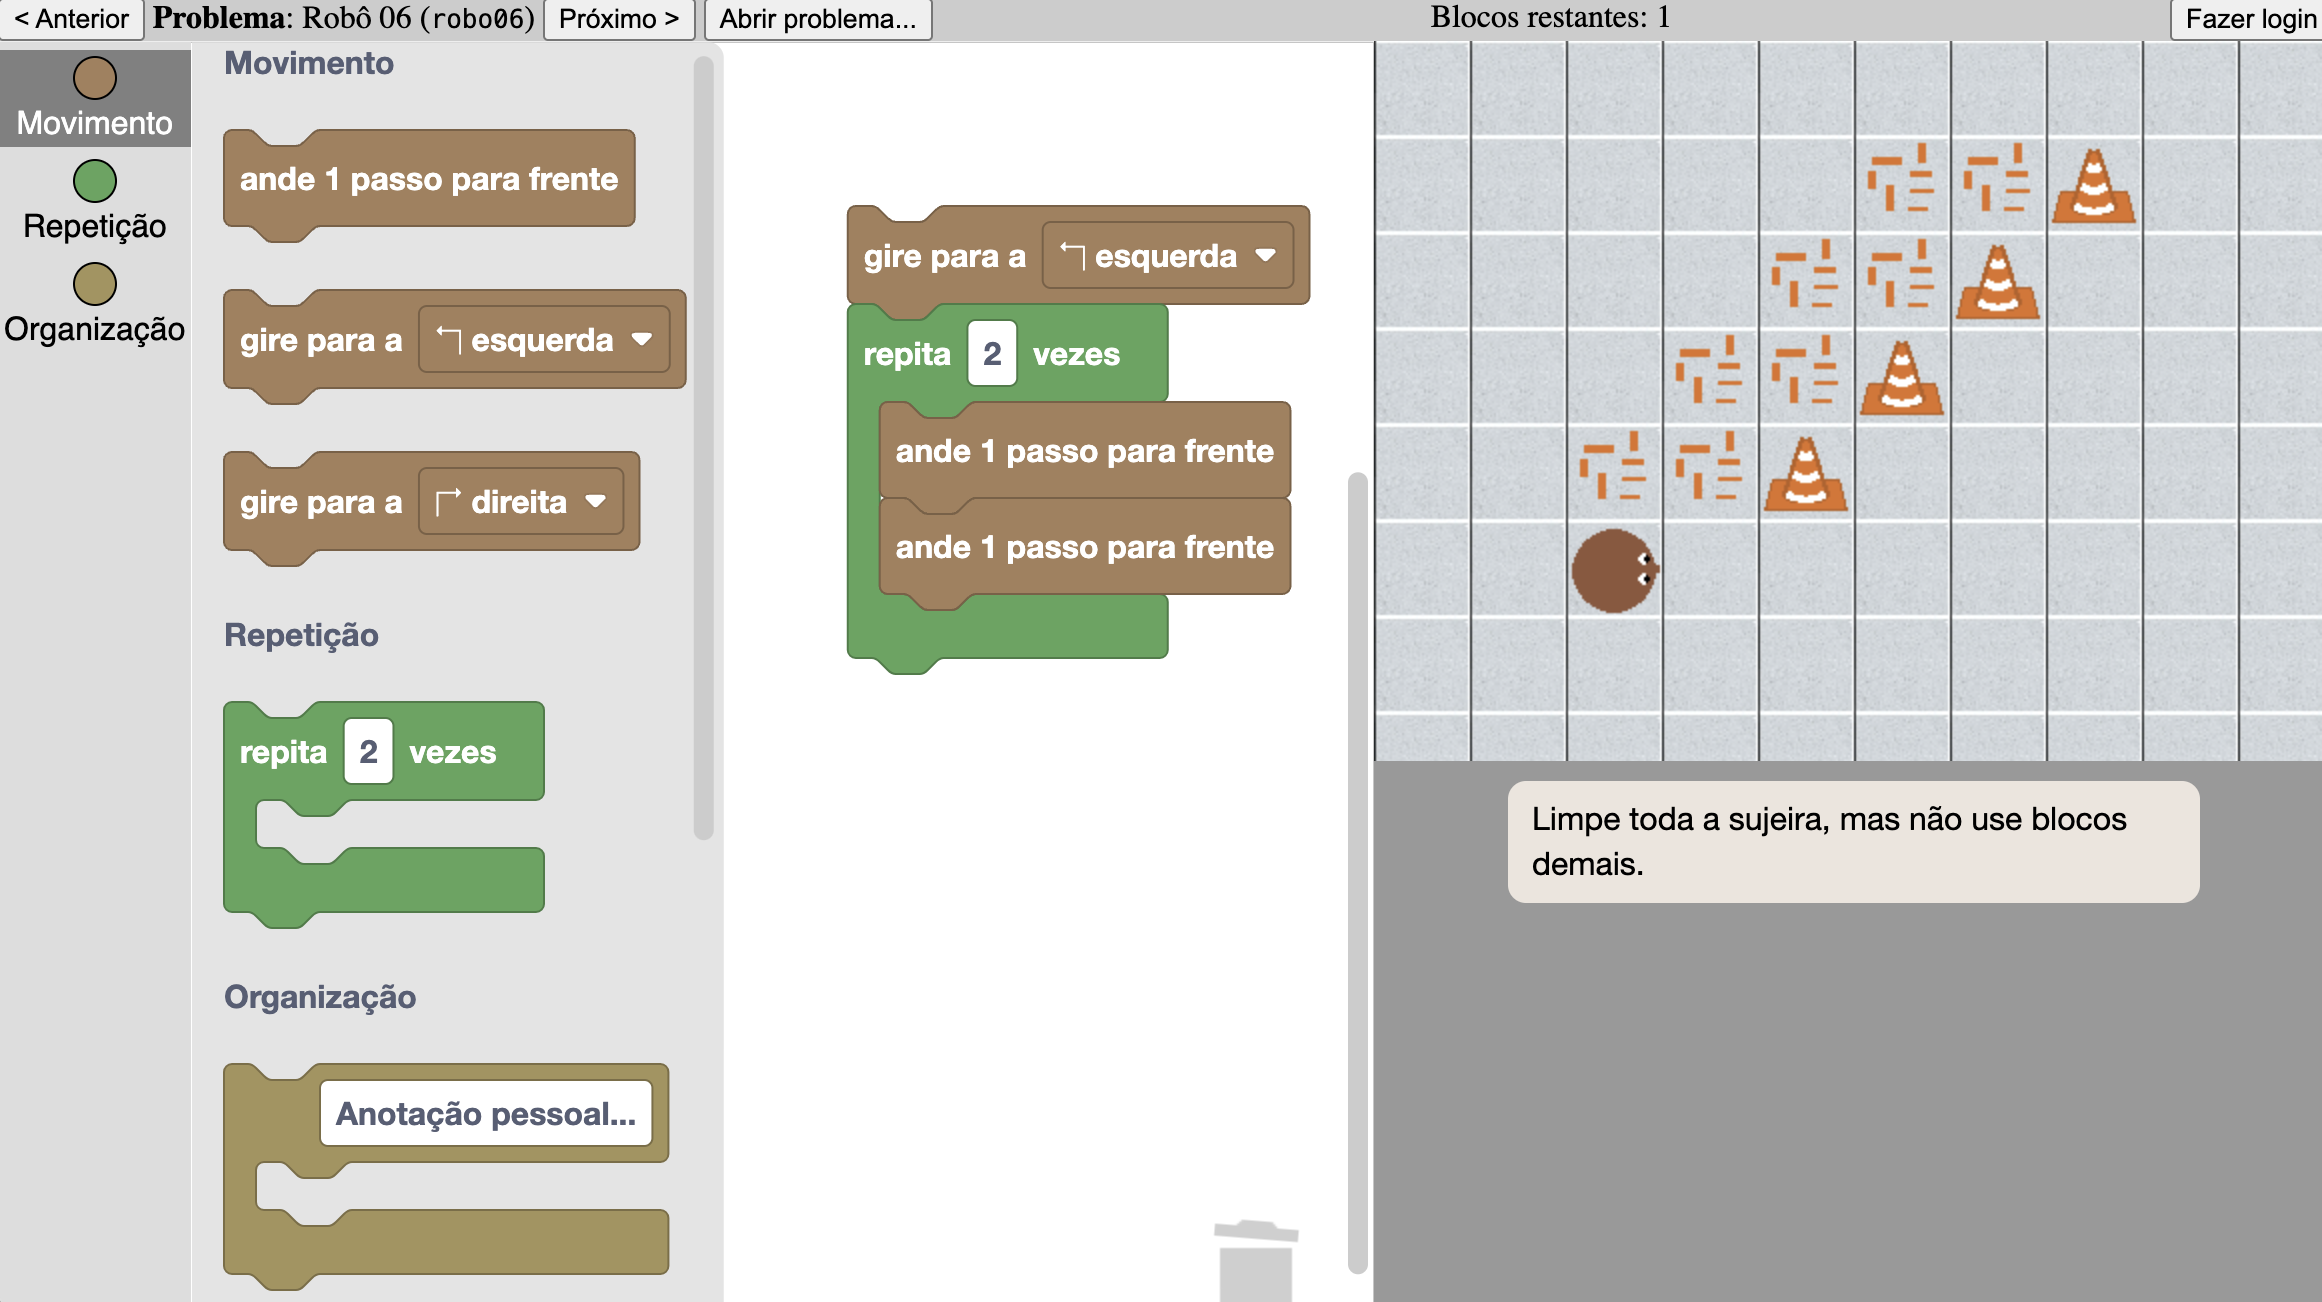The image size is (2322, 1302).
Task: Select the Organização category tab
Action: click(95, 304)
